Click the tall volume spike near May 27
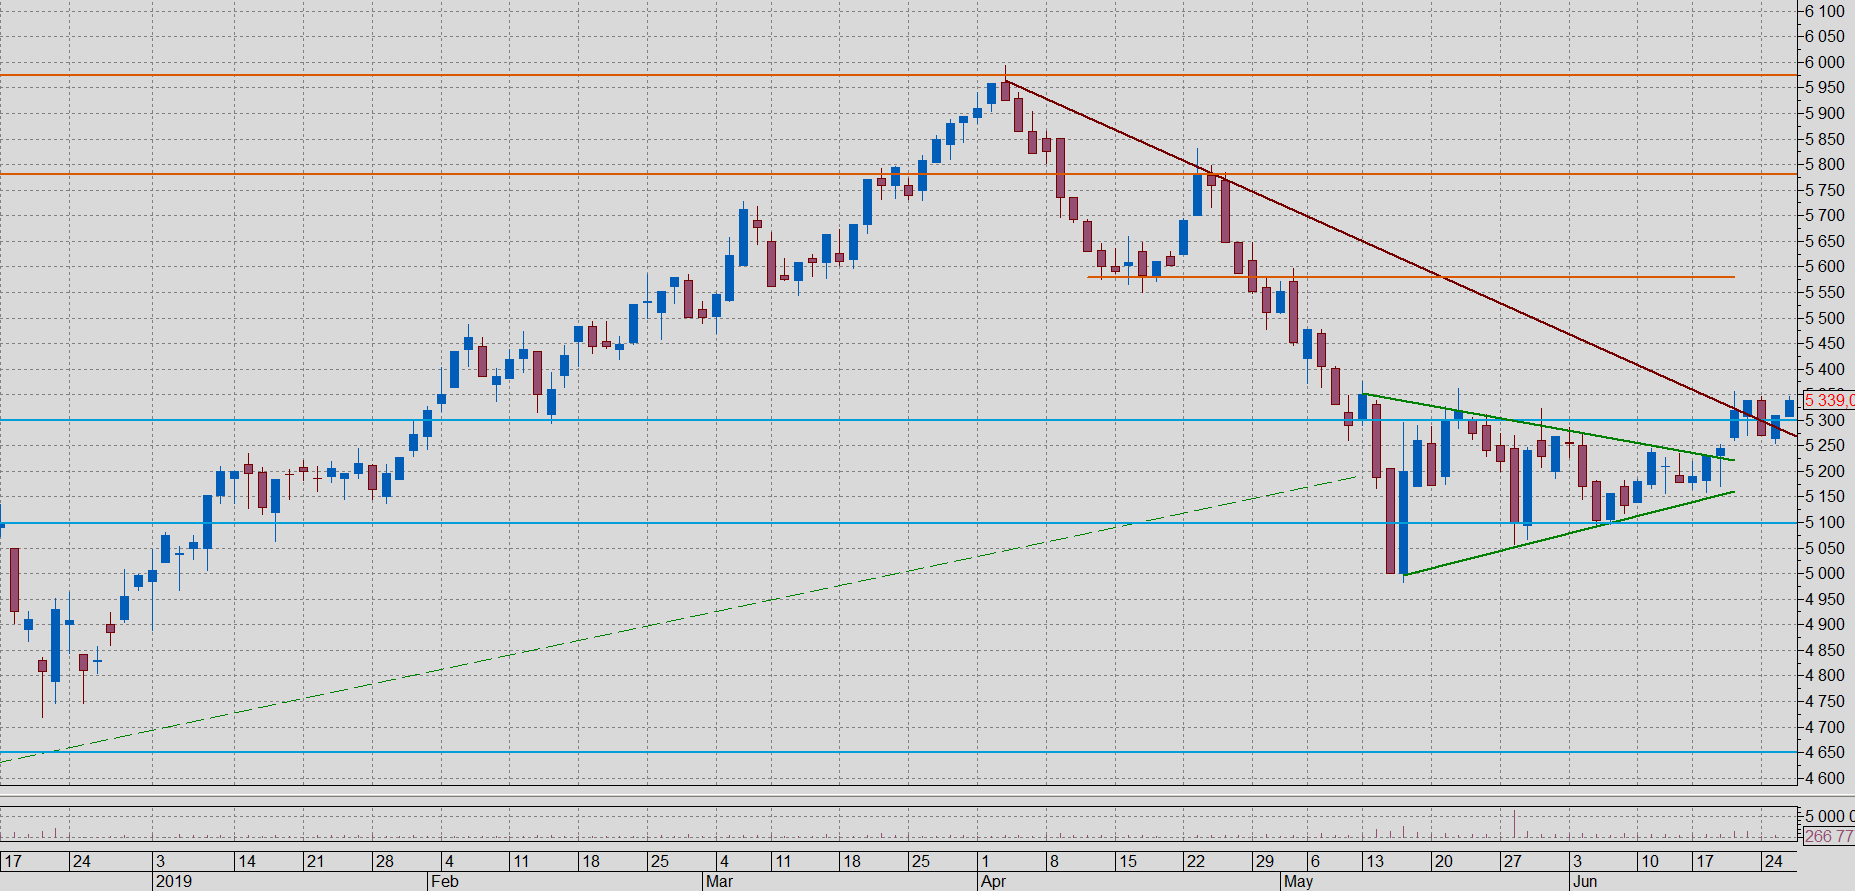Viewport: 1855px width, 891px height. 1515,824
